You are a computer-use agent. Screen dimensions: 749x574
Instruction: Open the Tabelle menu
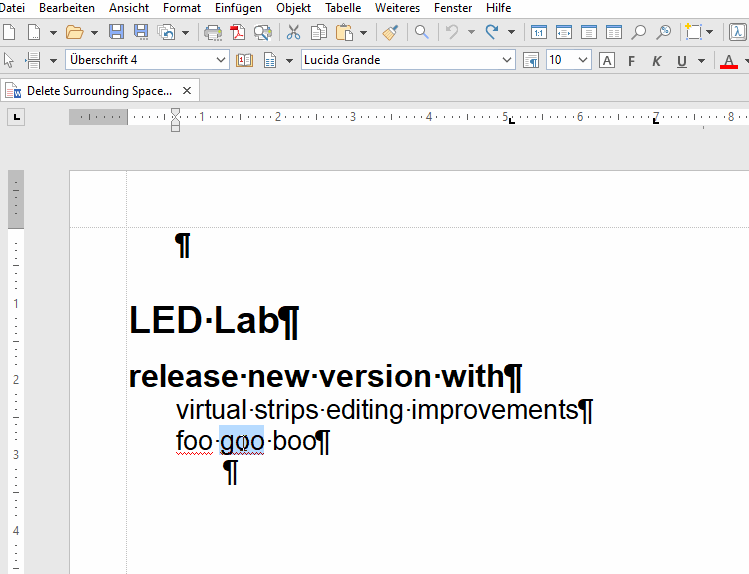[x=343, y=8]
